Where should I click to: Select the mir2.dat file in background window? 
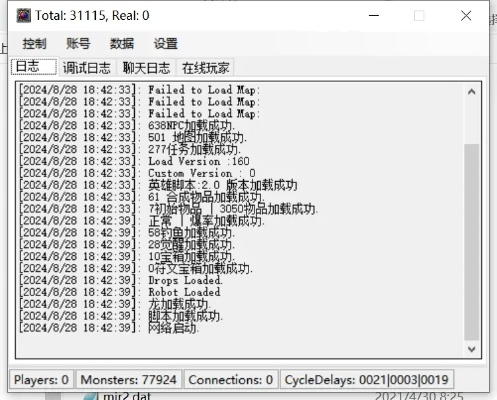click(127, 396)
